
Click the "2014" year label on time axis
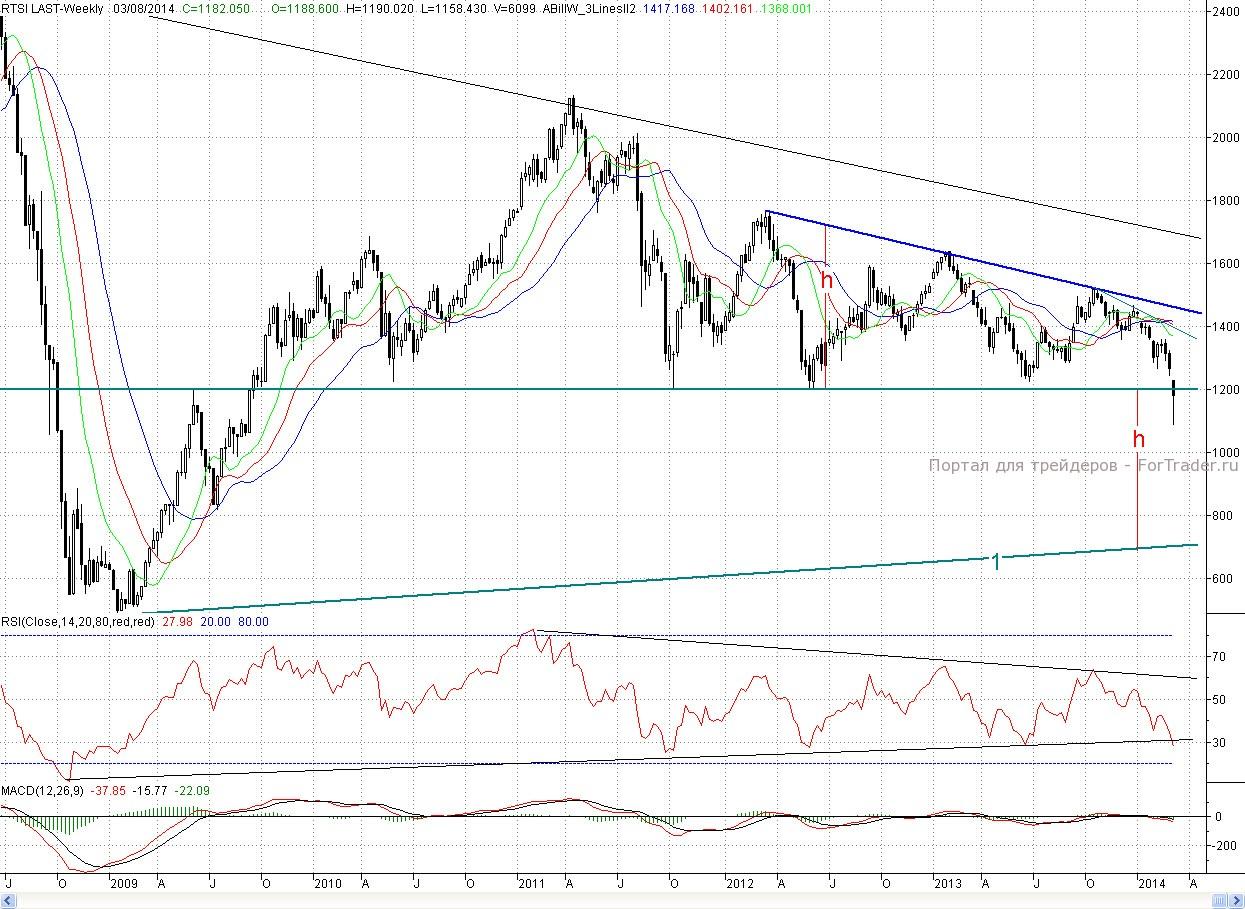1153,884
